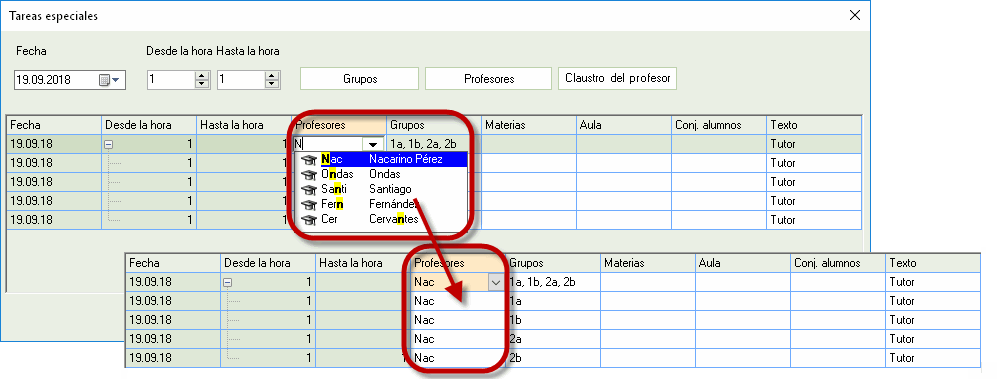1004x379 pixels.
Task: Close the Tareas especiales dialog
Action: tap(854, 16)
